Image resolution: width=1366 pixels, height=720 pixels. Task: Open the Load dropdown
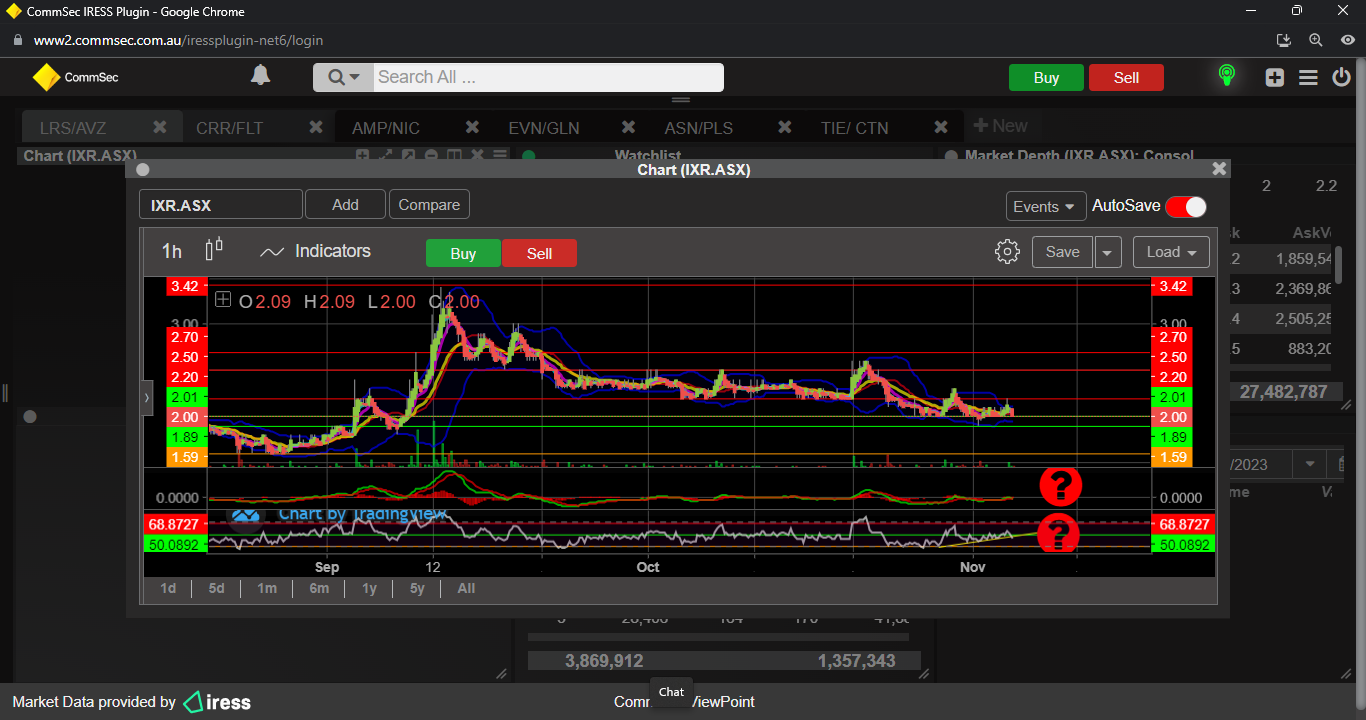[1171, 252]
